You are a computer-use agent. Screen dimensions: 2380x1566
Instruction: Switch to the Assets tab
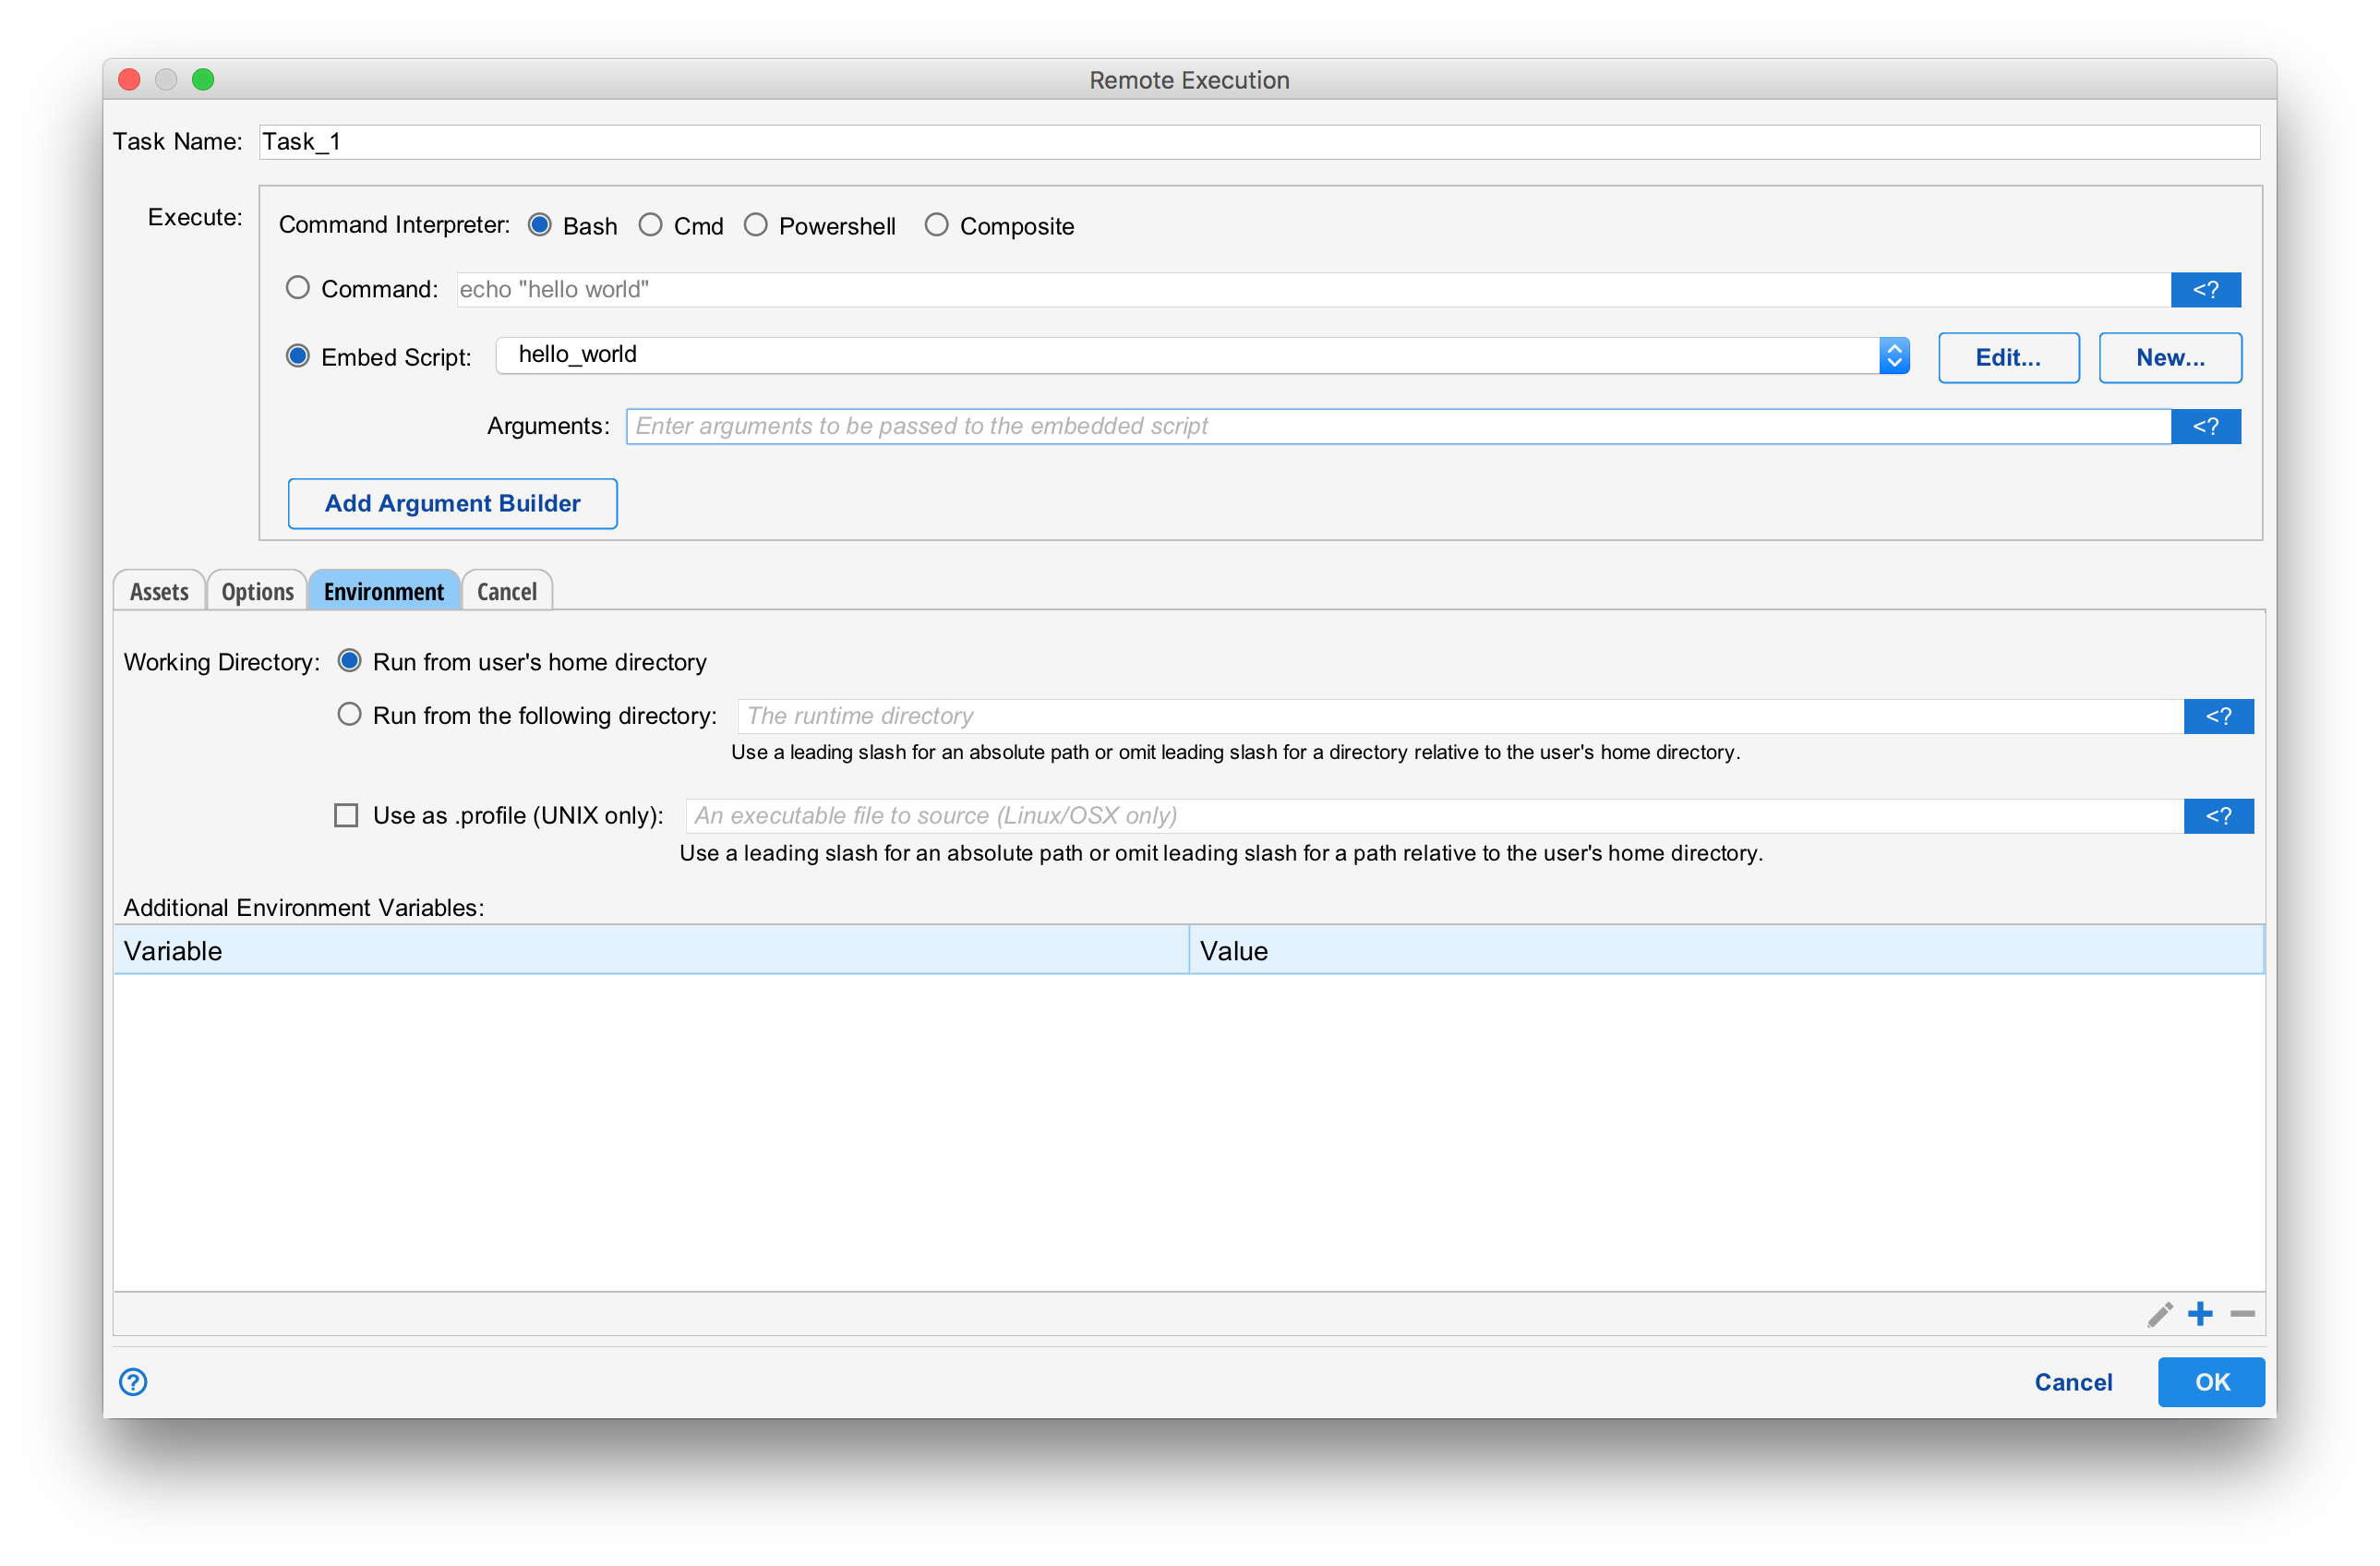click(x=159, y=590)
